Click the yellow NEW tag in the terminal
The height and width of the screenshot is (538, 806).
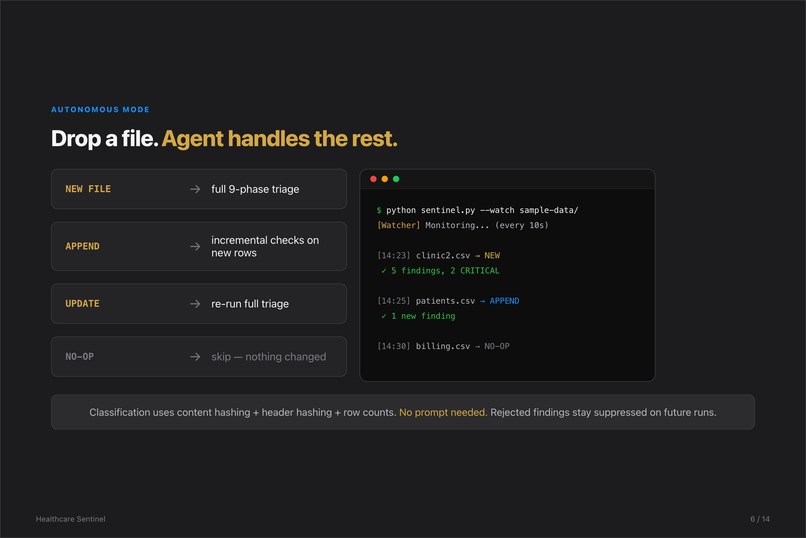click(x=492, y=255)
